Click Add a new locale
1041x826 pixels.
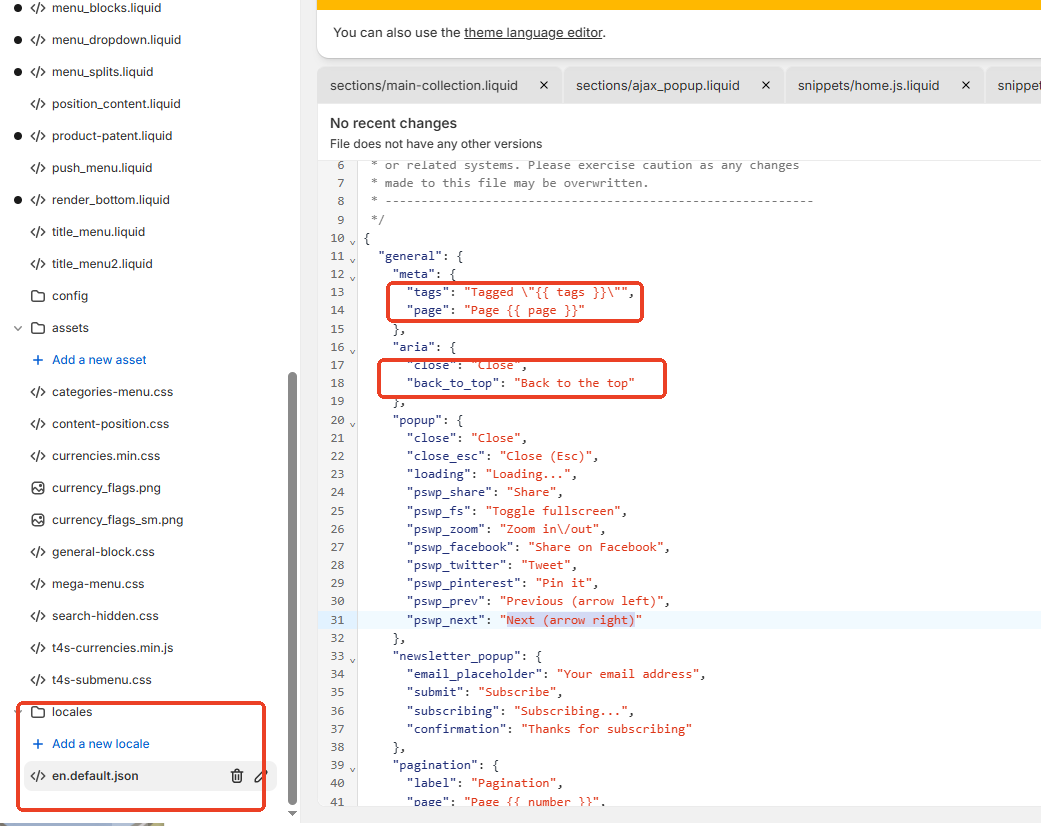point(100,744)
